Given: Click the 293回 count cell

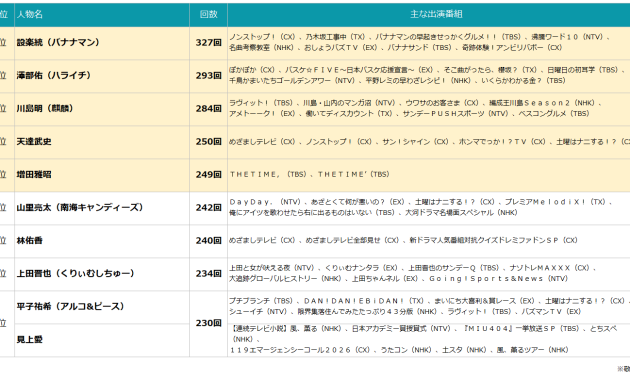Looking at the screenshot, I should (x=209, y=76).
